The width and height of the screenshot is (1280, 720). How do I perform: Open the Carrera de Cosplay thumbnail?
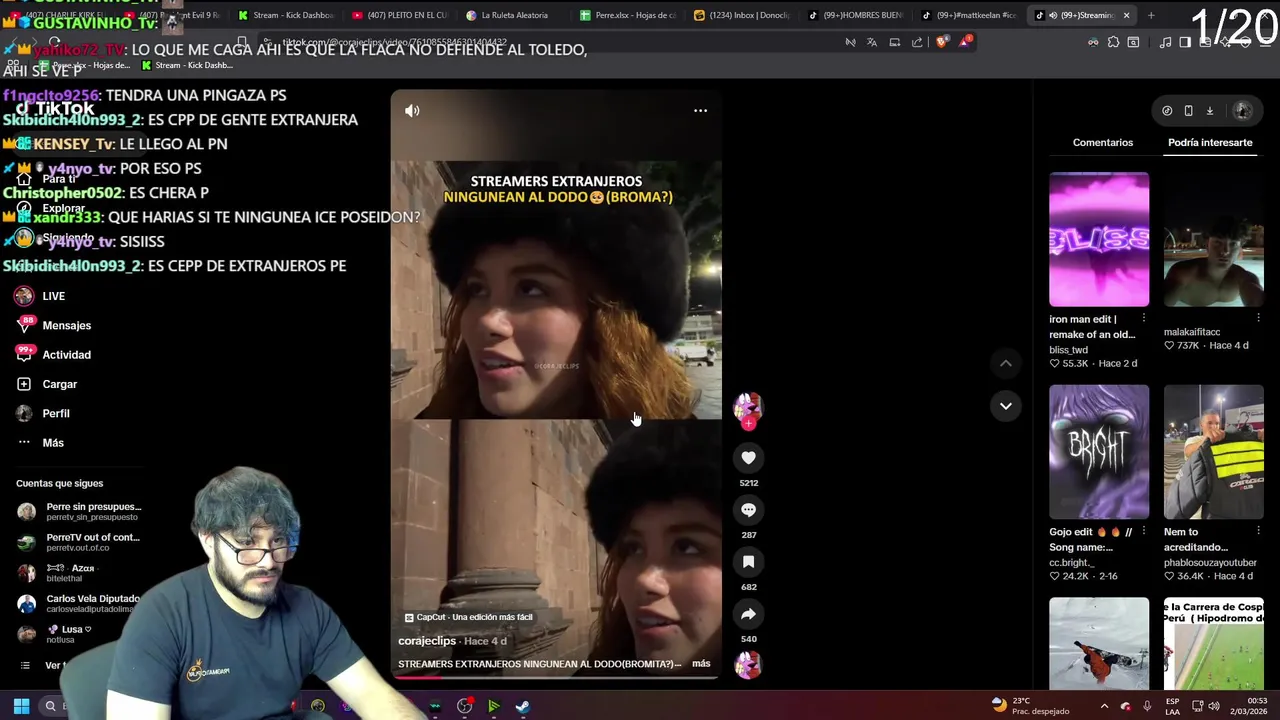click(1213, 643)
